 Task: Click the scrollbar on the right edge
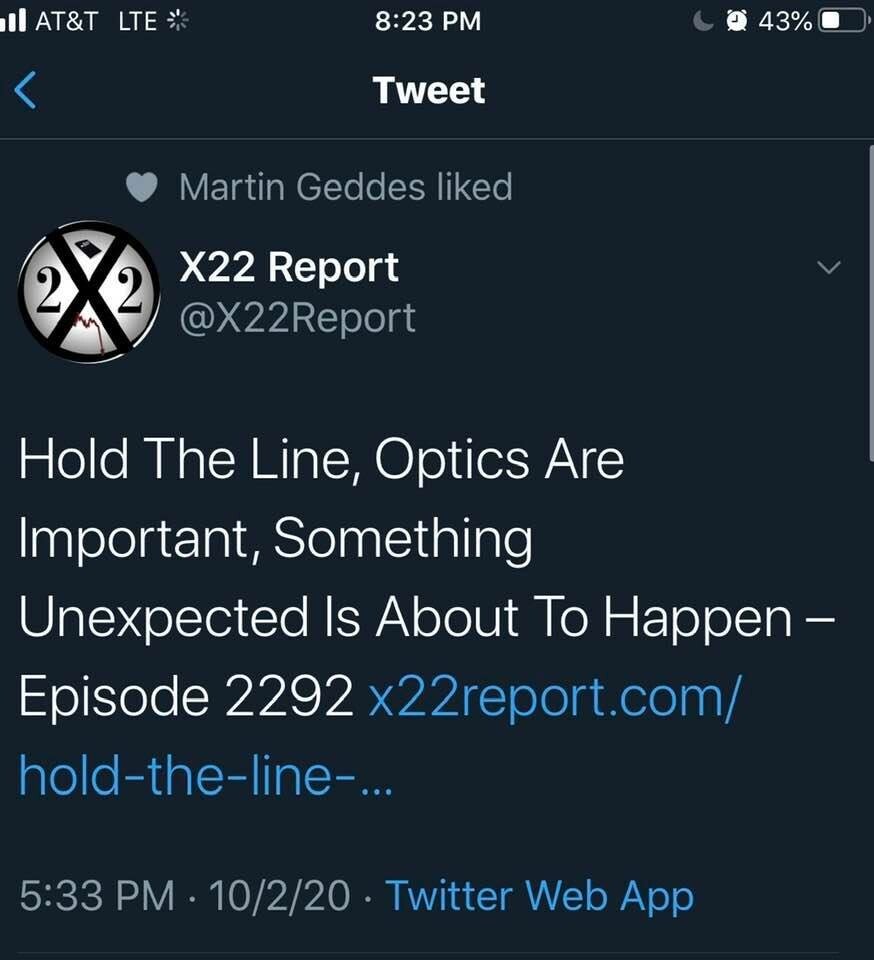point(870,300)
